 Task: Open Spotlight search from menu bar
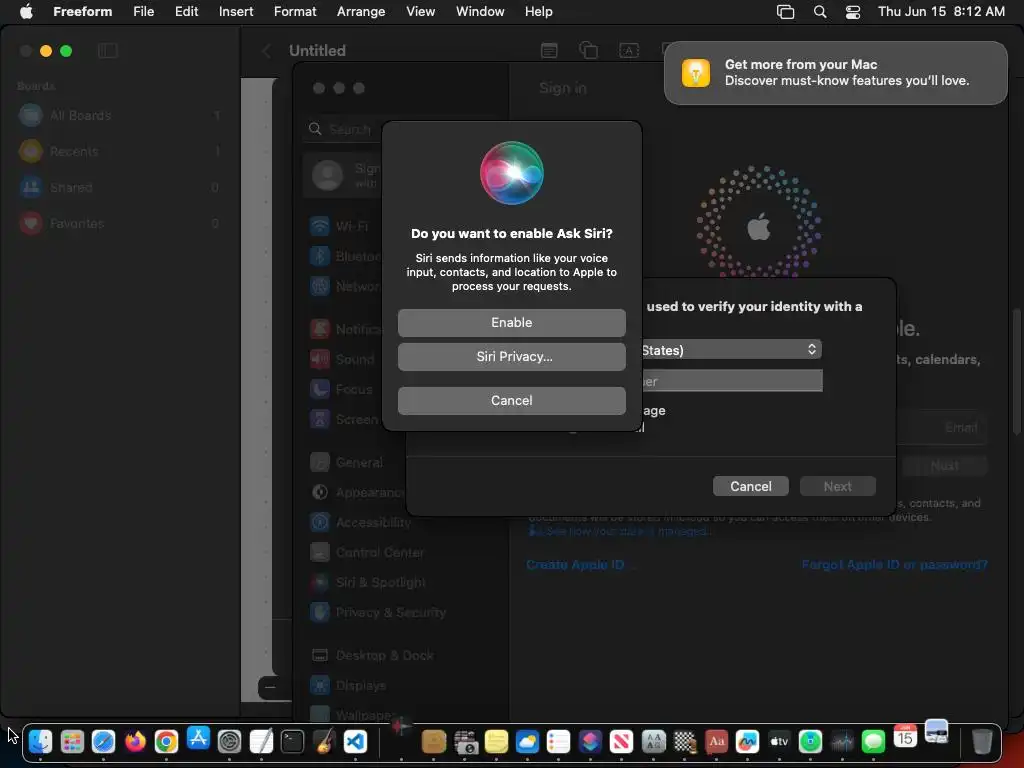(820, 12)
